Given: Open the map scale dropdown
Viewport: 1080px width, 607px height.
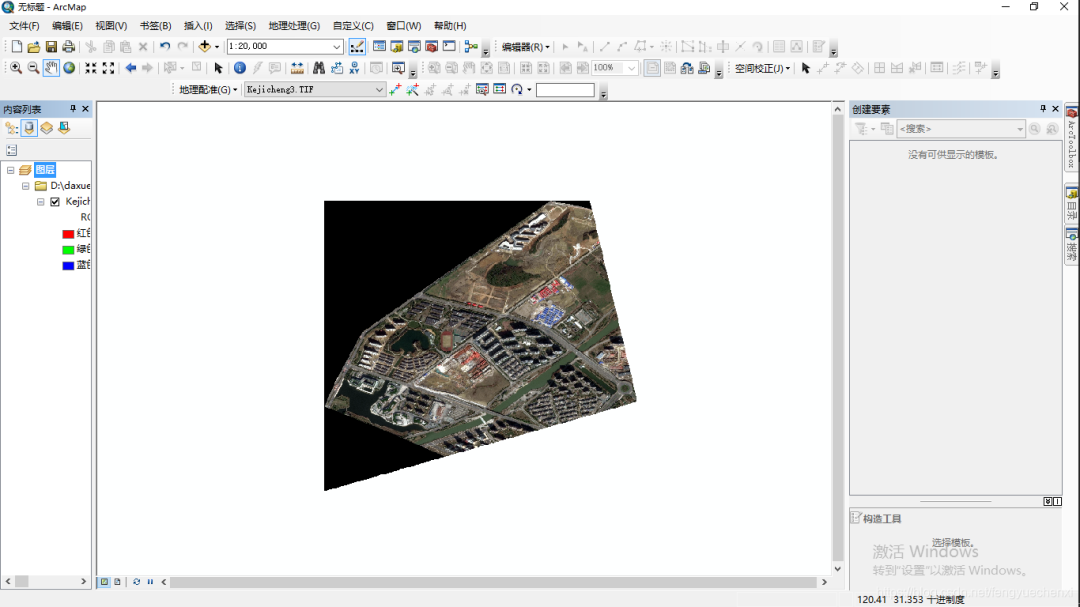Looking at the screenshot, I should (336, 47).
